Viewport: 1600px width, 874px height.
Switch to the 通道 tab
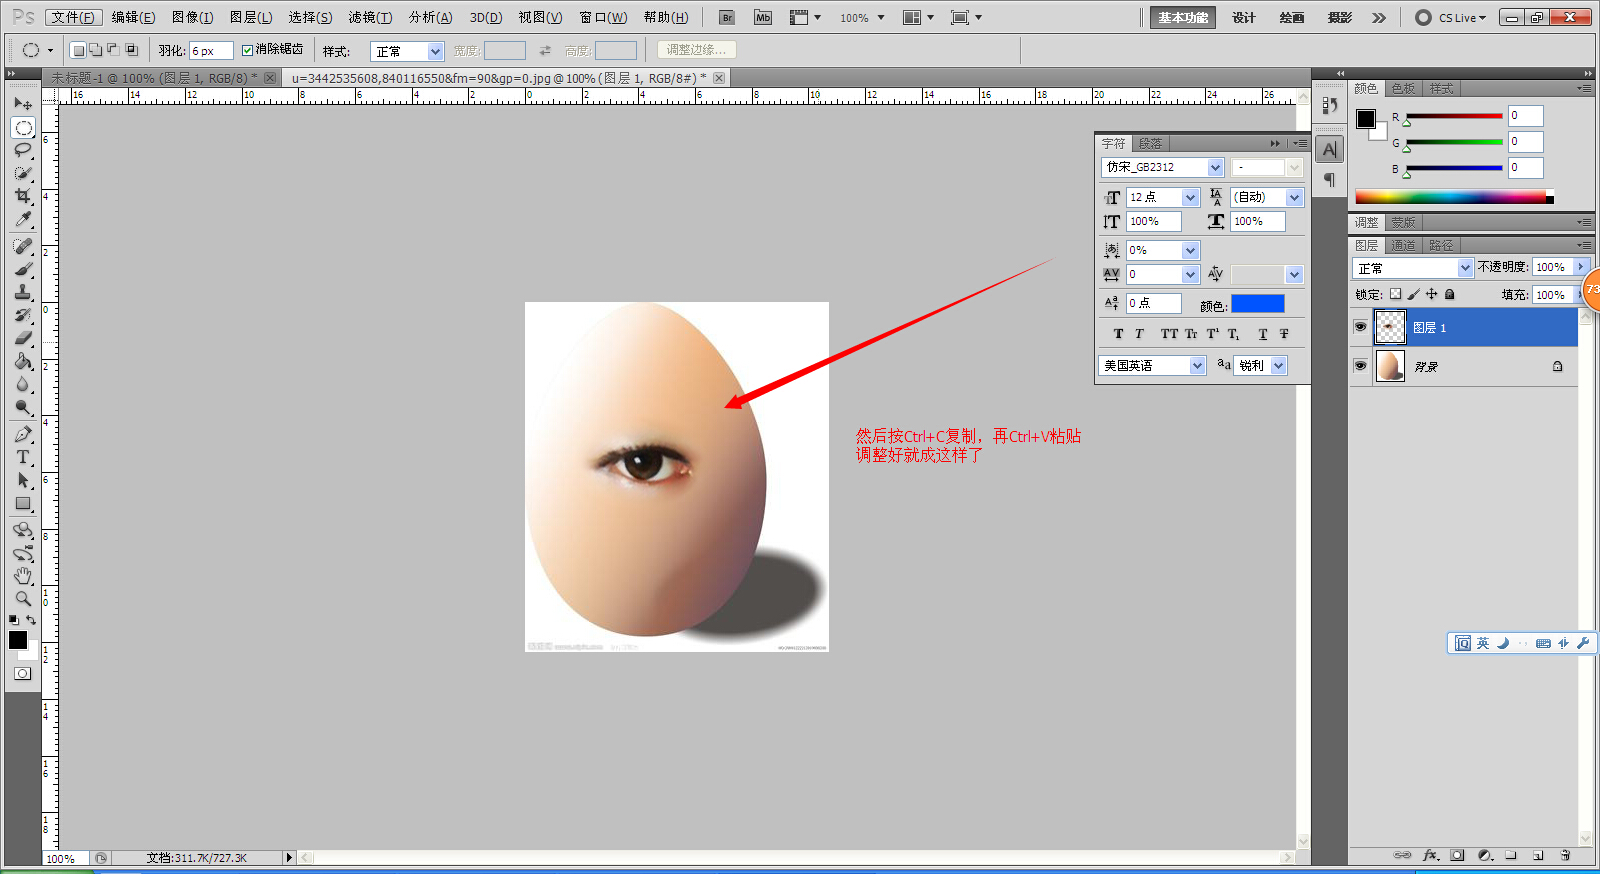[1403, 245]
